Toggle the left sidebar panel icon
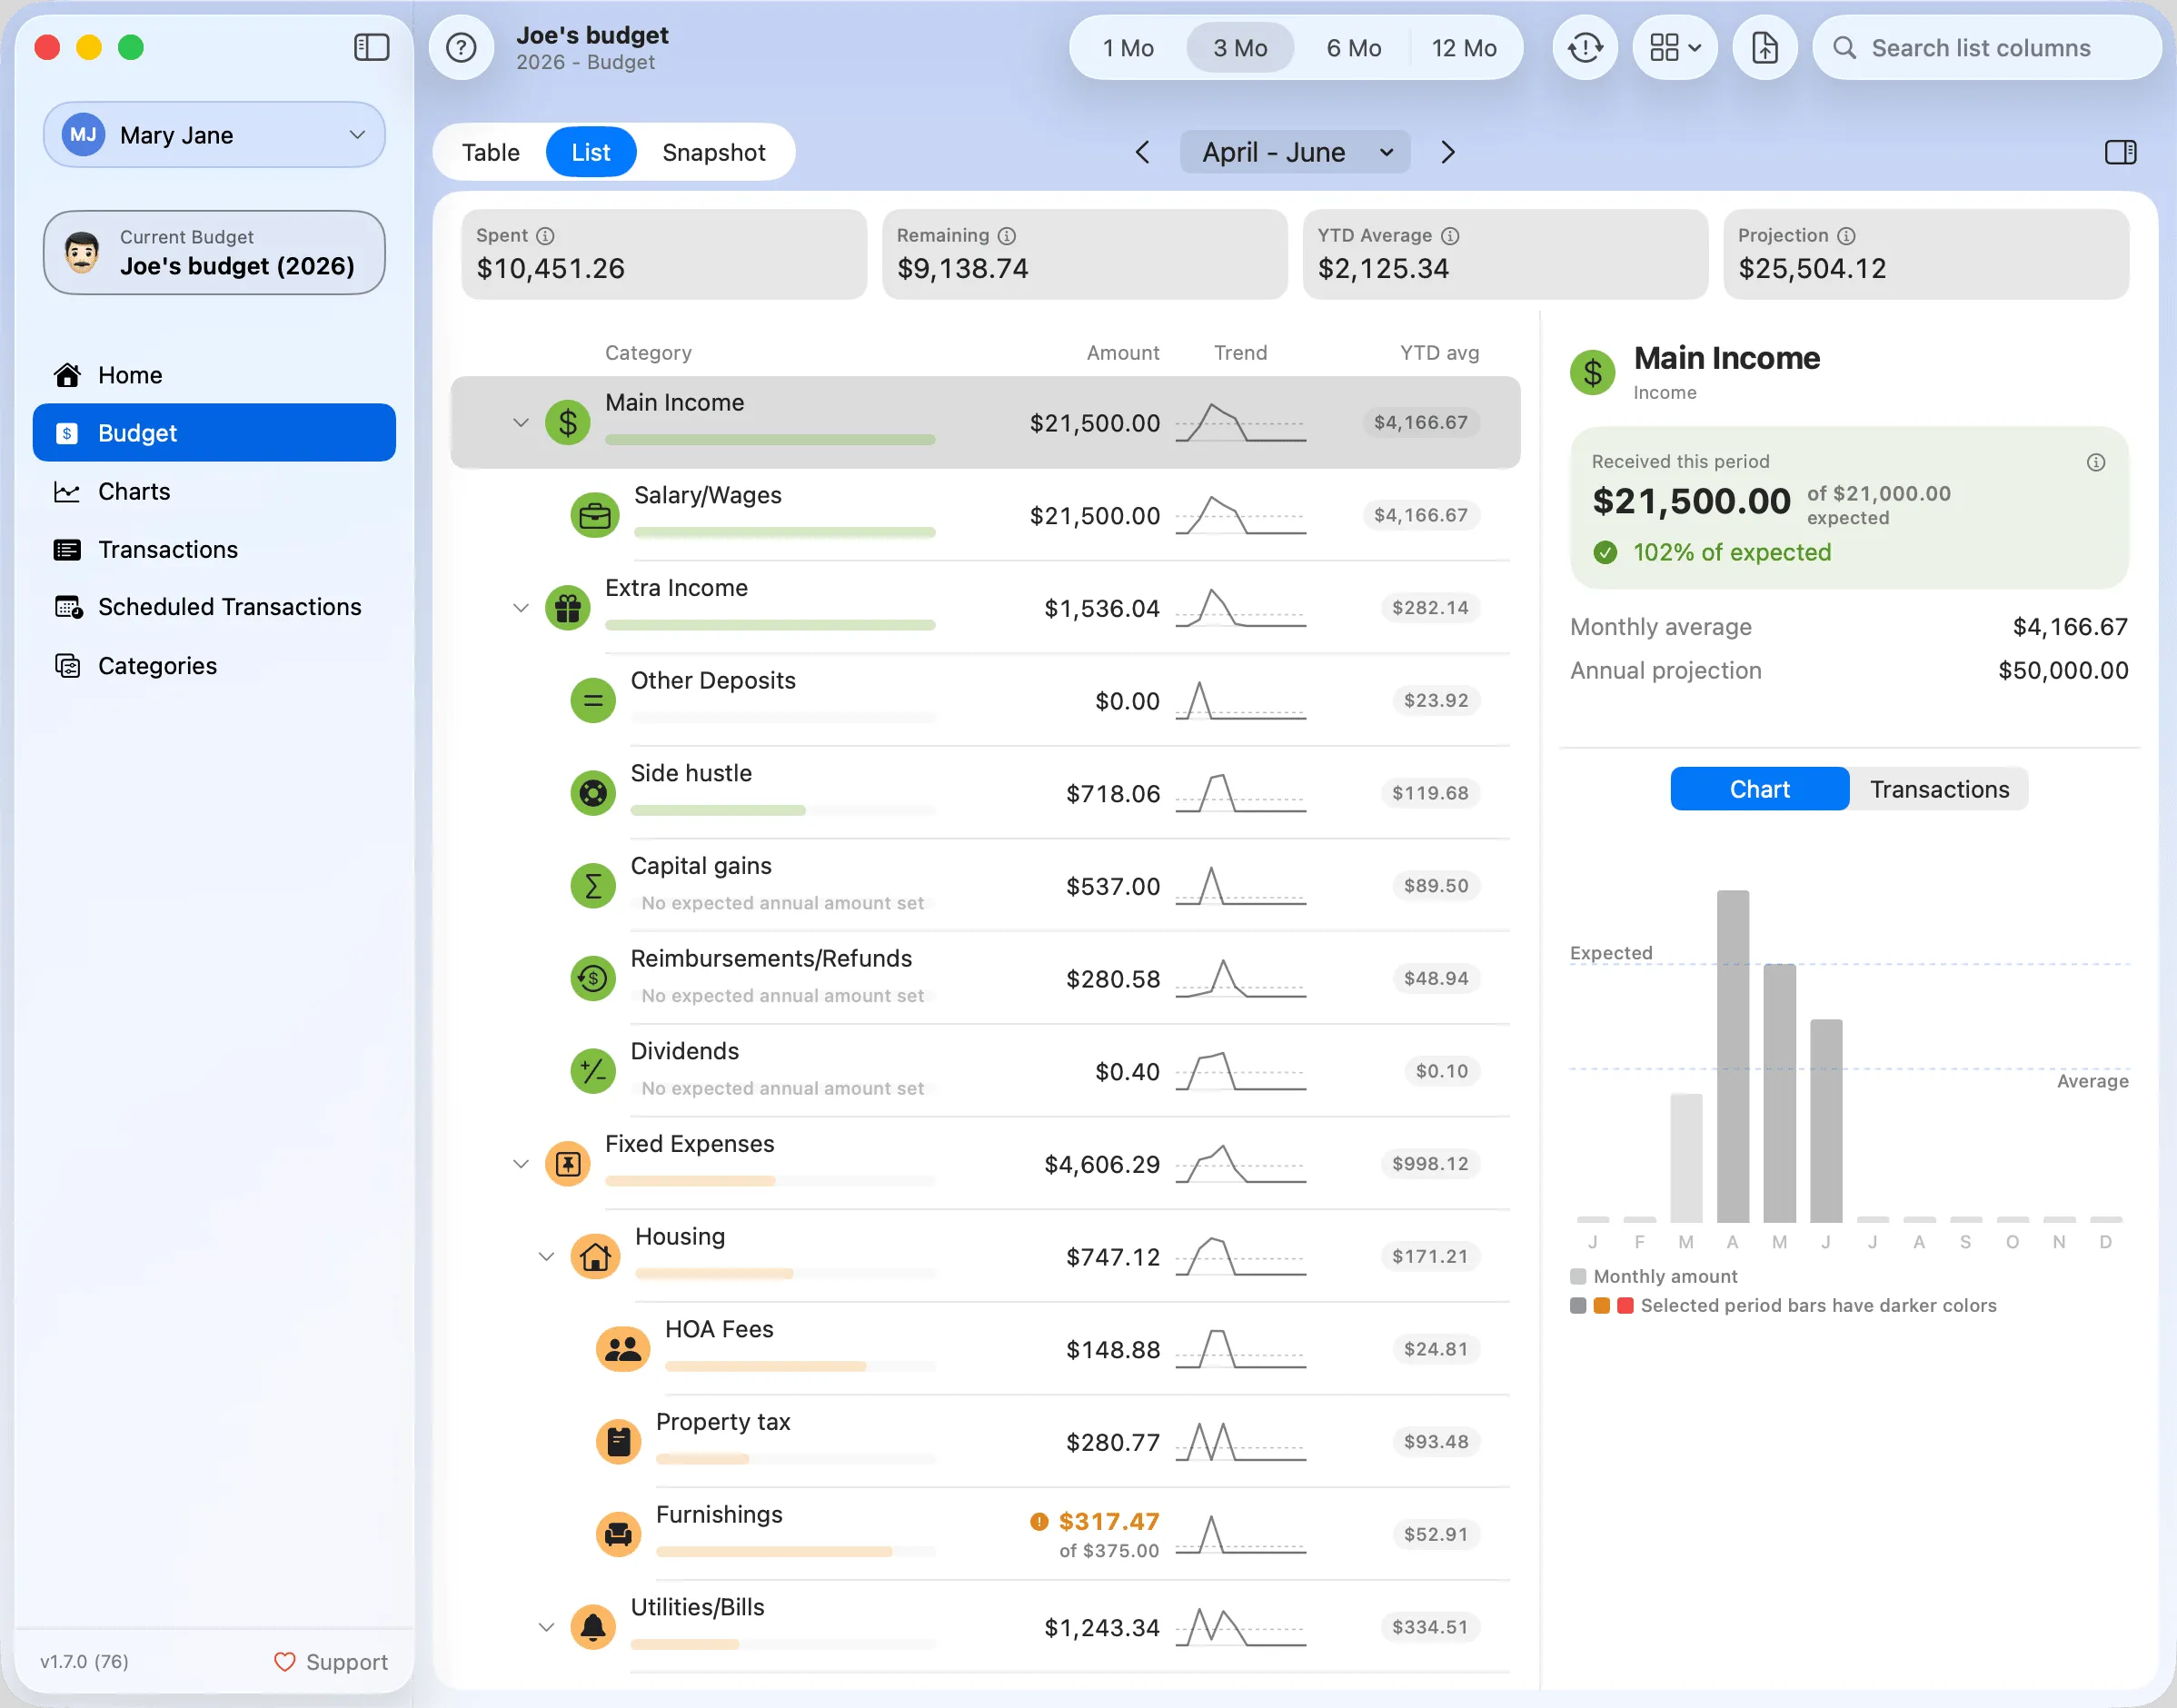This screenshot has height=1708, width=2177. [371, 47]
